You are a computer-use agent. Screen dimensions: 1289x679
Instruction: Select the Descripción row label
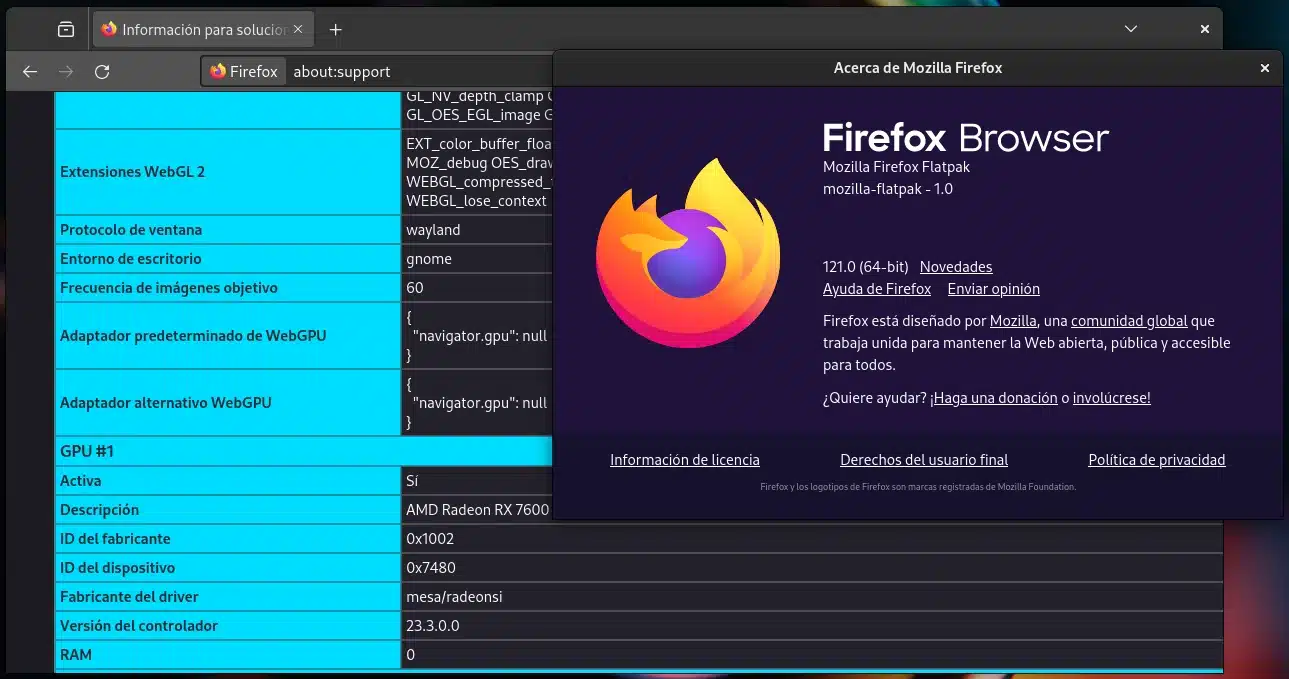pos(100,510)
